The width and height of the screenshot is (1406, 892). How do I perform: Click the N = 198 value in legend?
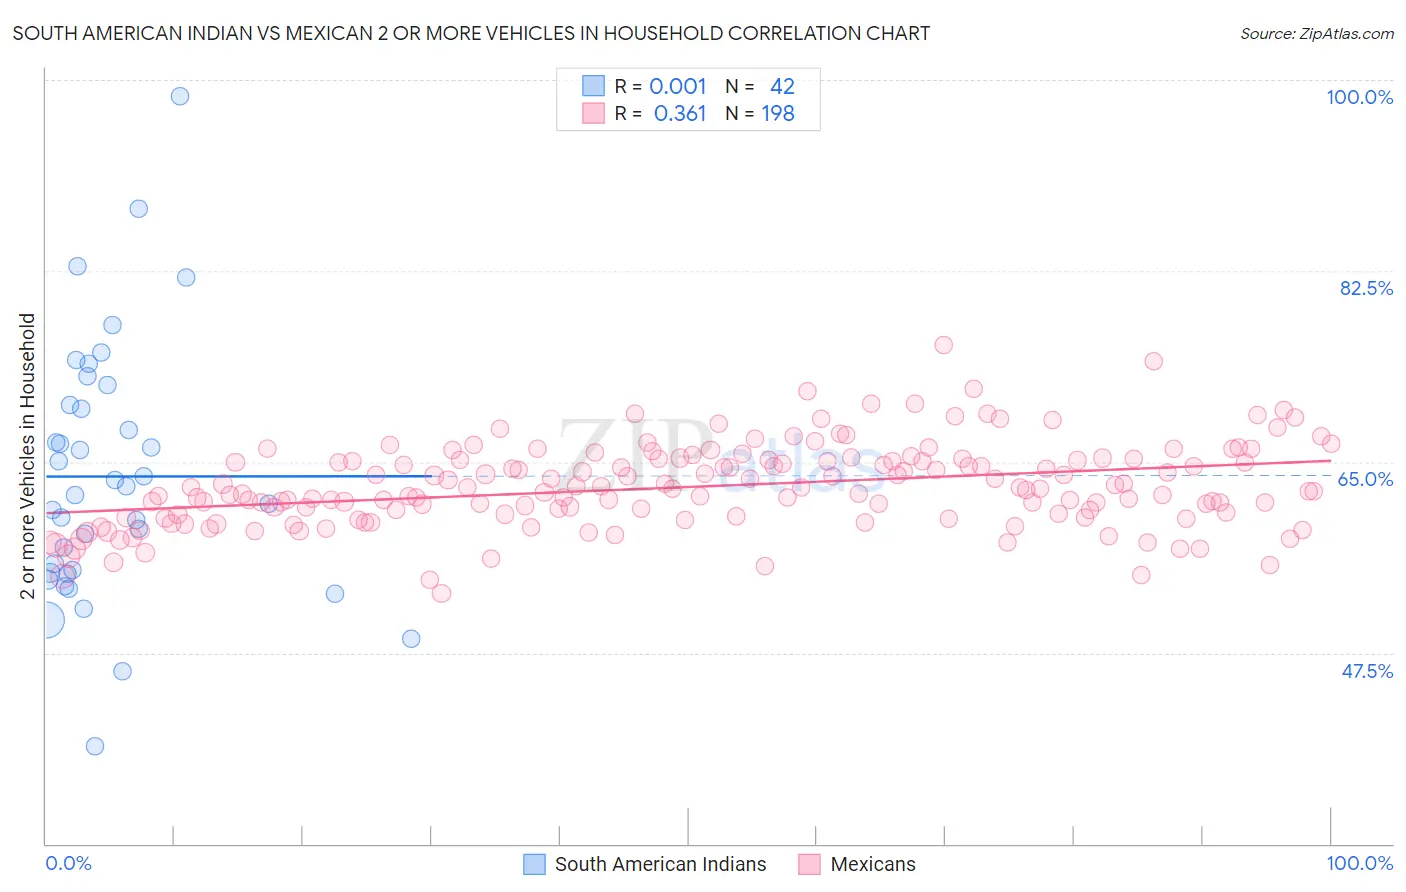(760, 113)
